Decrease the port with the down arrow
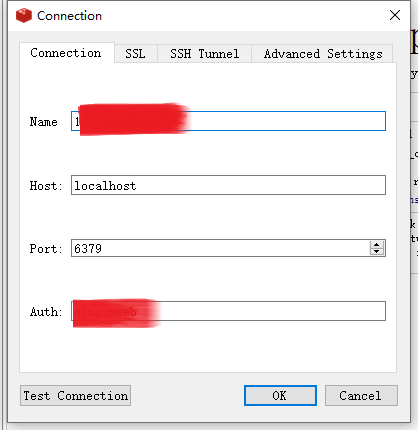 click(x=377, y=252)
